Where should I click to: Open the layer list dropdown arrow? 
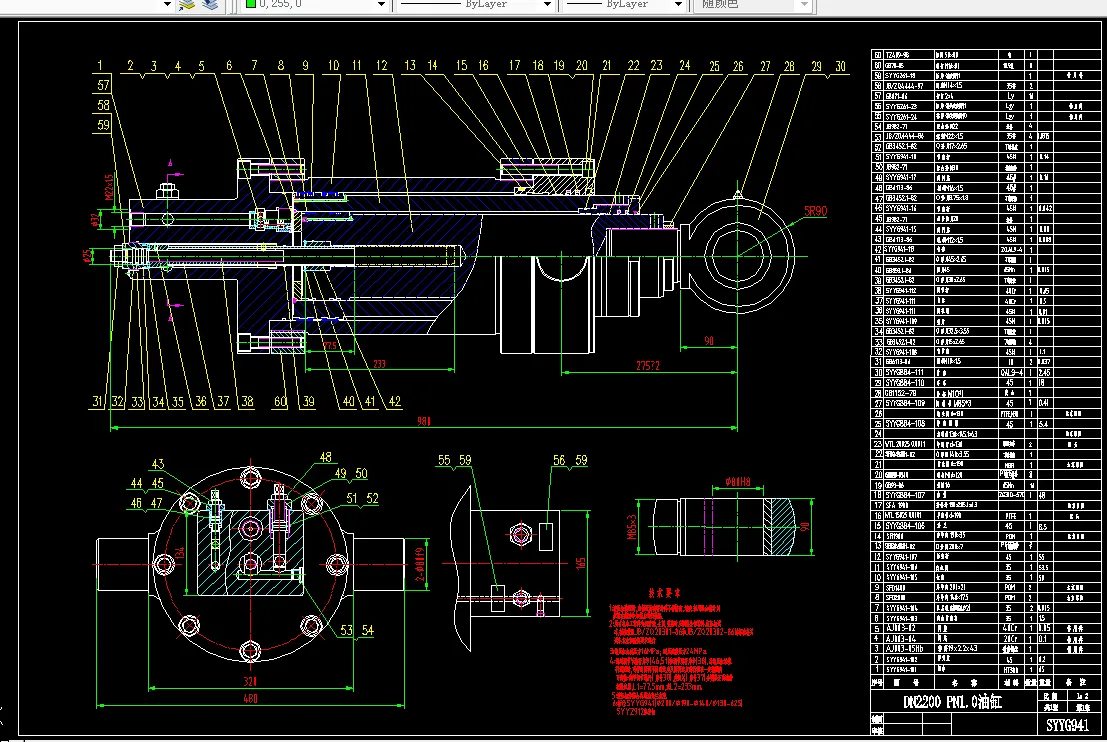tap(167, 4)
